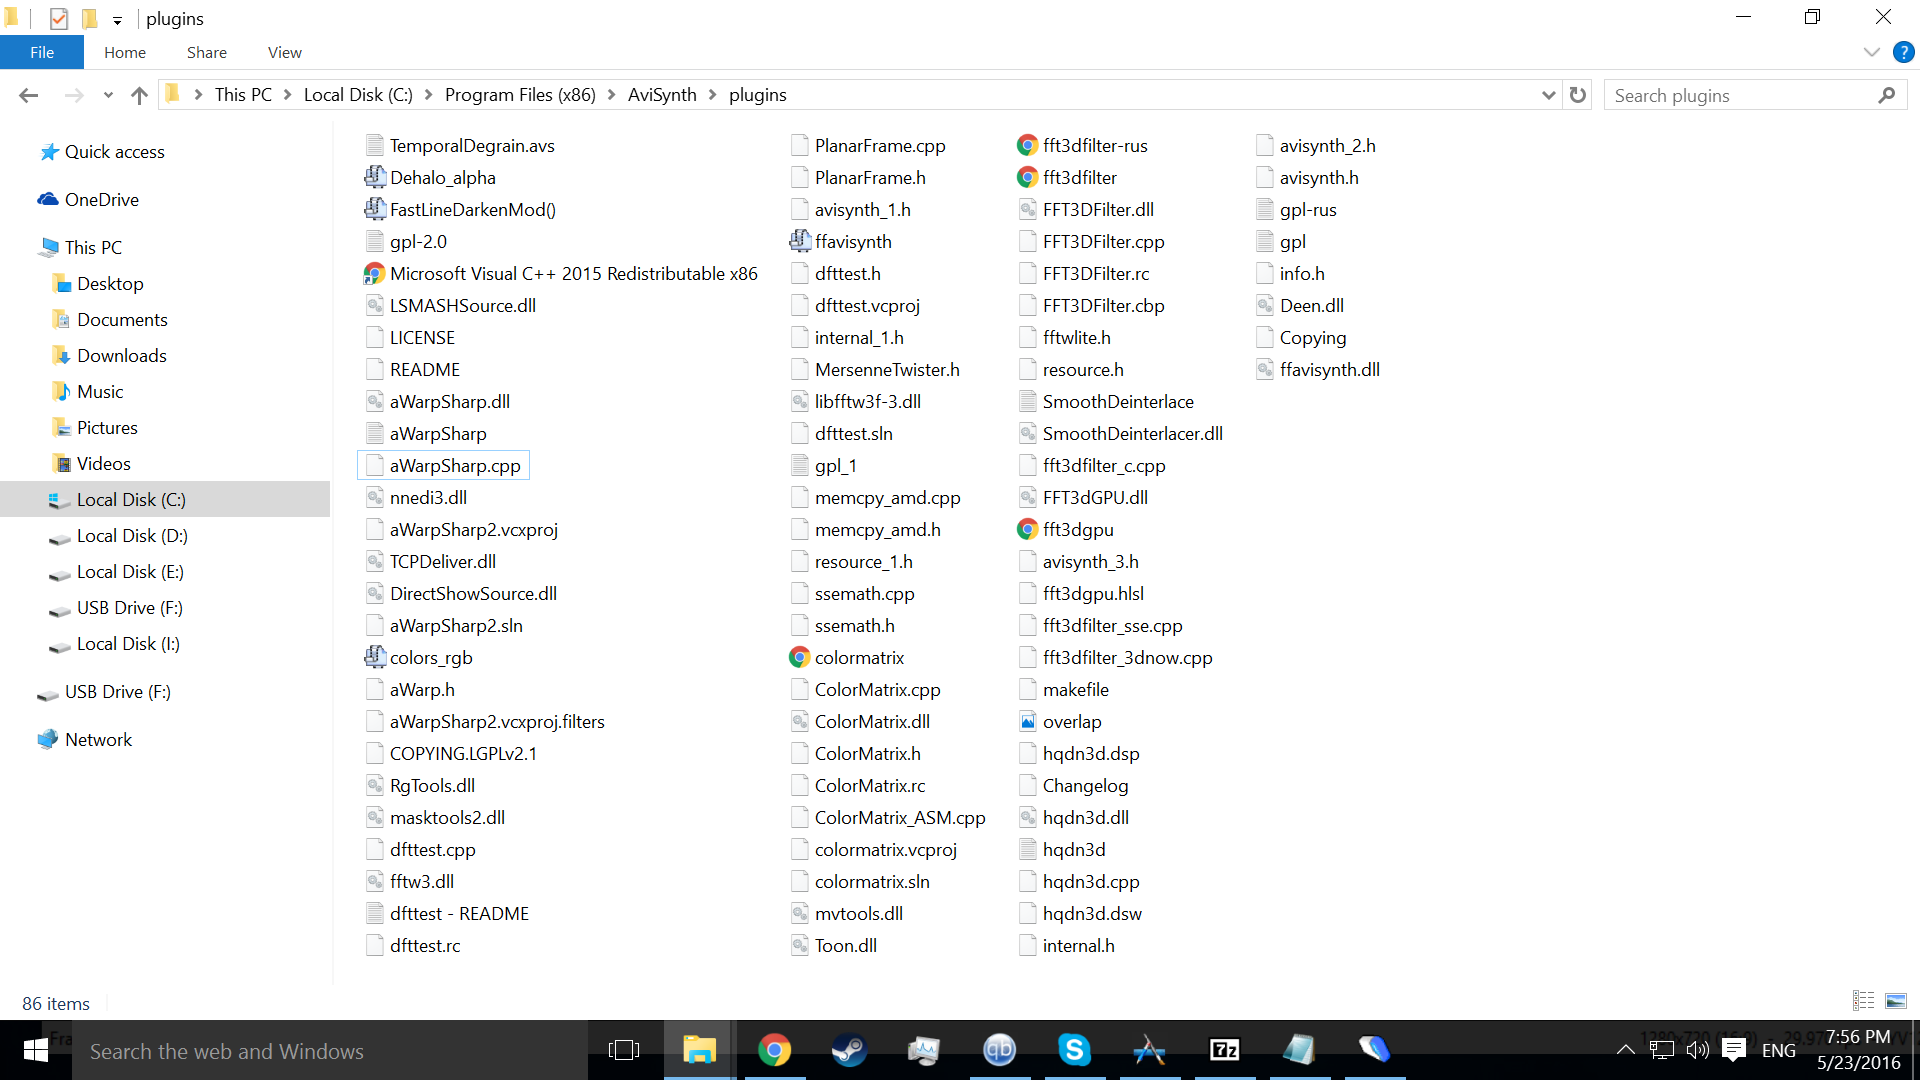
Task: Select the hqdn3d.dsw file
Action: pyautogui.click(x=1080, y=913)
